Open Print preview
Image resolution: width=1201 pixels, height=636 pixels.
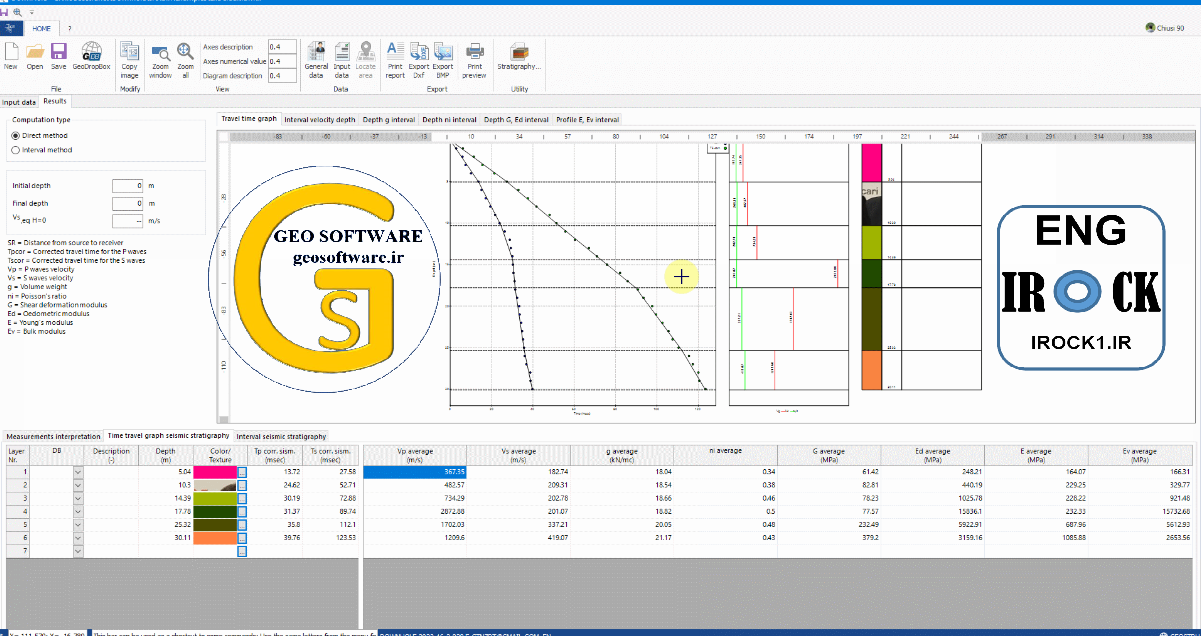475,59
